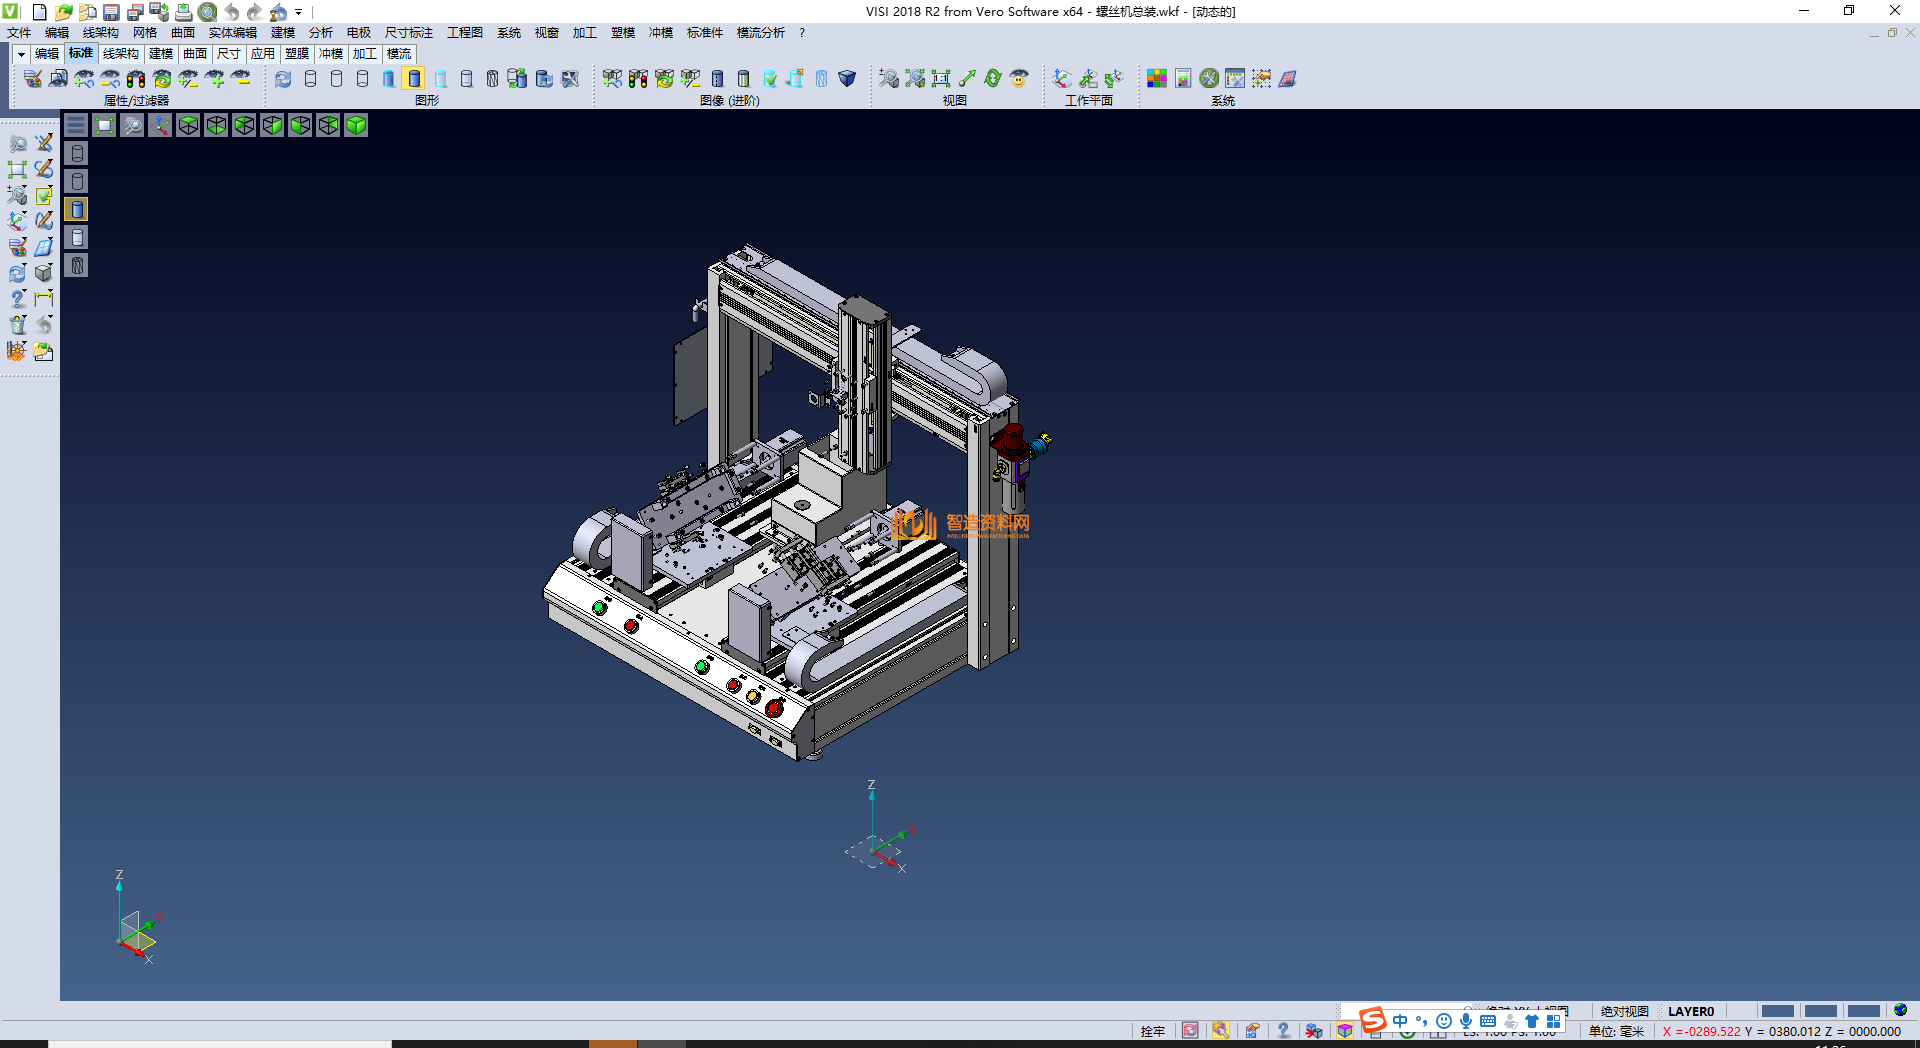Click the green solid cube view icon
Viewport: 1920px width, 1048px height.
(356, 125)
